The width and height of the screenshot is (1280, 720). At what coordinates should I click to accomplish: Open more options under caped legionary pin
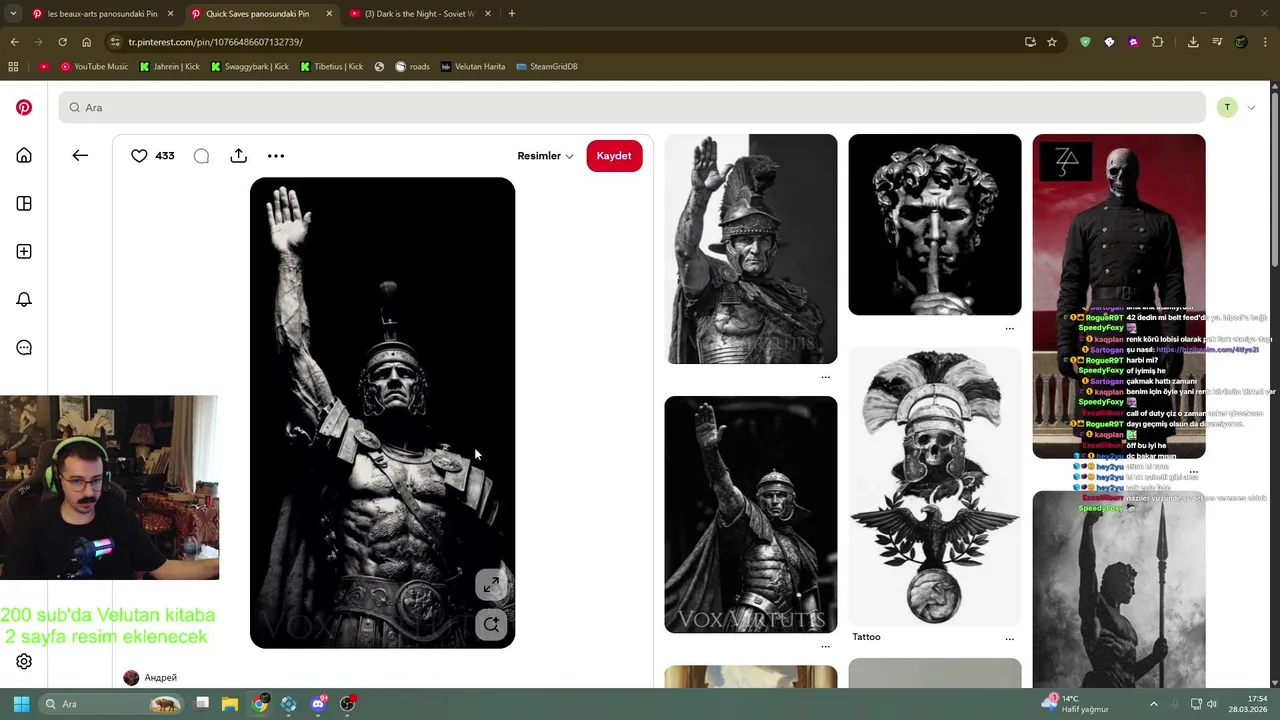tap(825, 646)
